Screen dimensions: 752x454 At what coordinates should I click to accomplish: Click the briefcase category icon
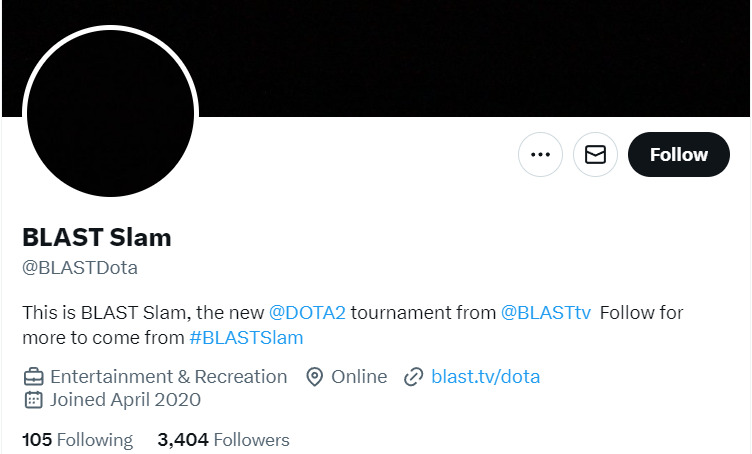[34, 377]
